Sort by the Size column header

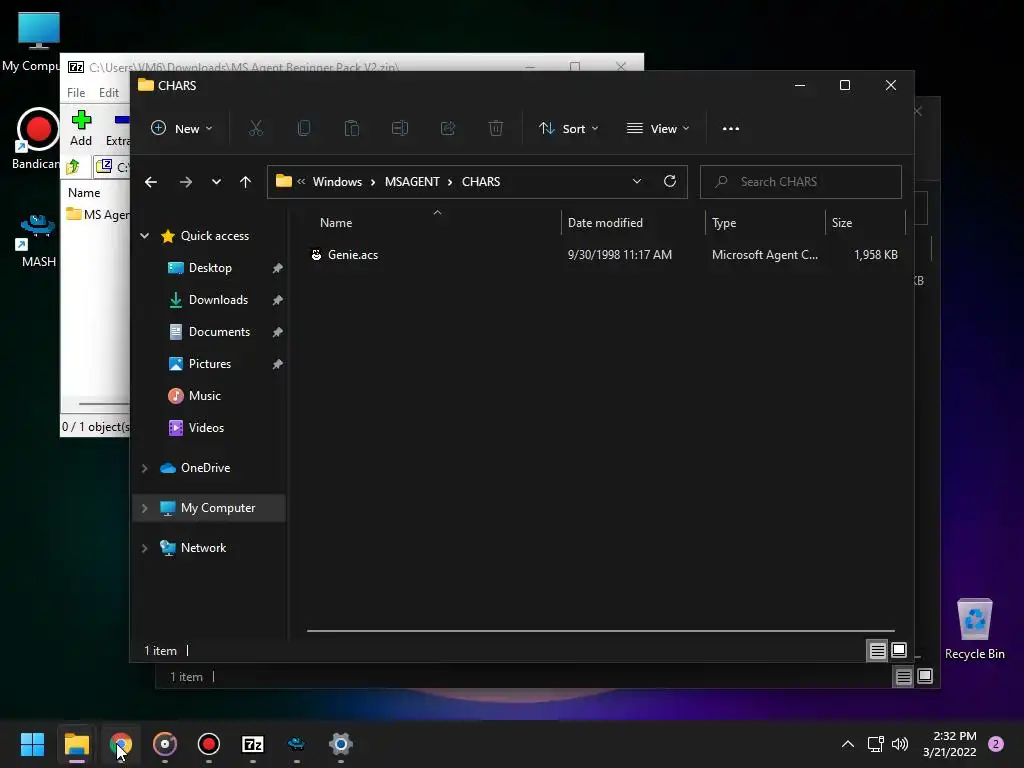click(865, 223)
